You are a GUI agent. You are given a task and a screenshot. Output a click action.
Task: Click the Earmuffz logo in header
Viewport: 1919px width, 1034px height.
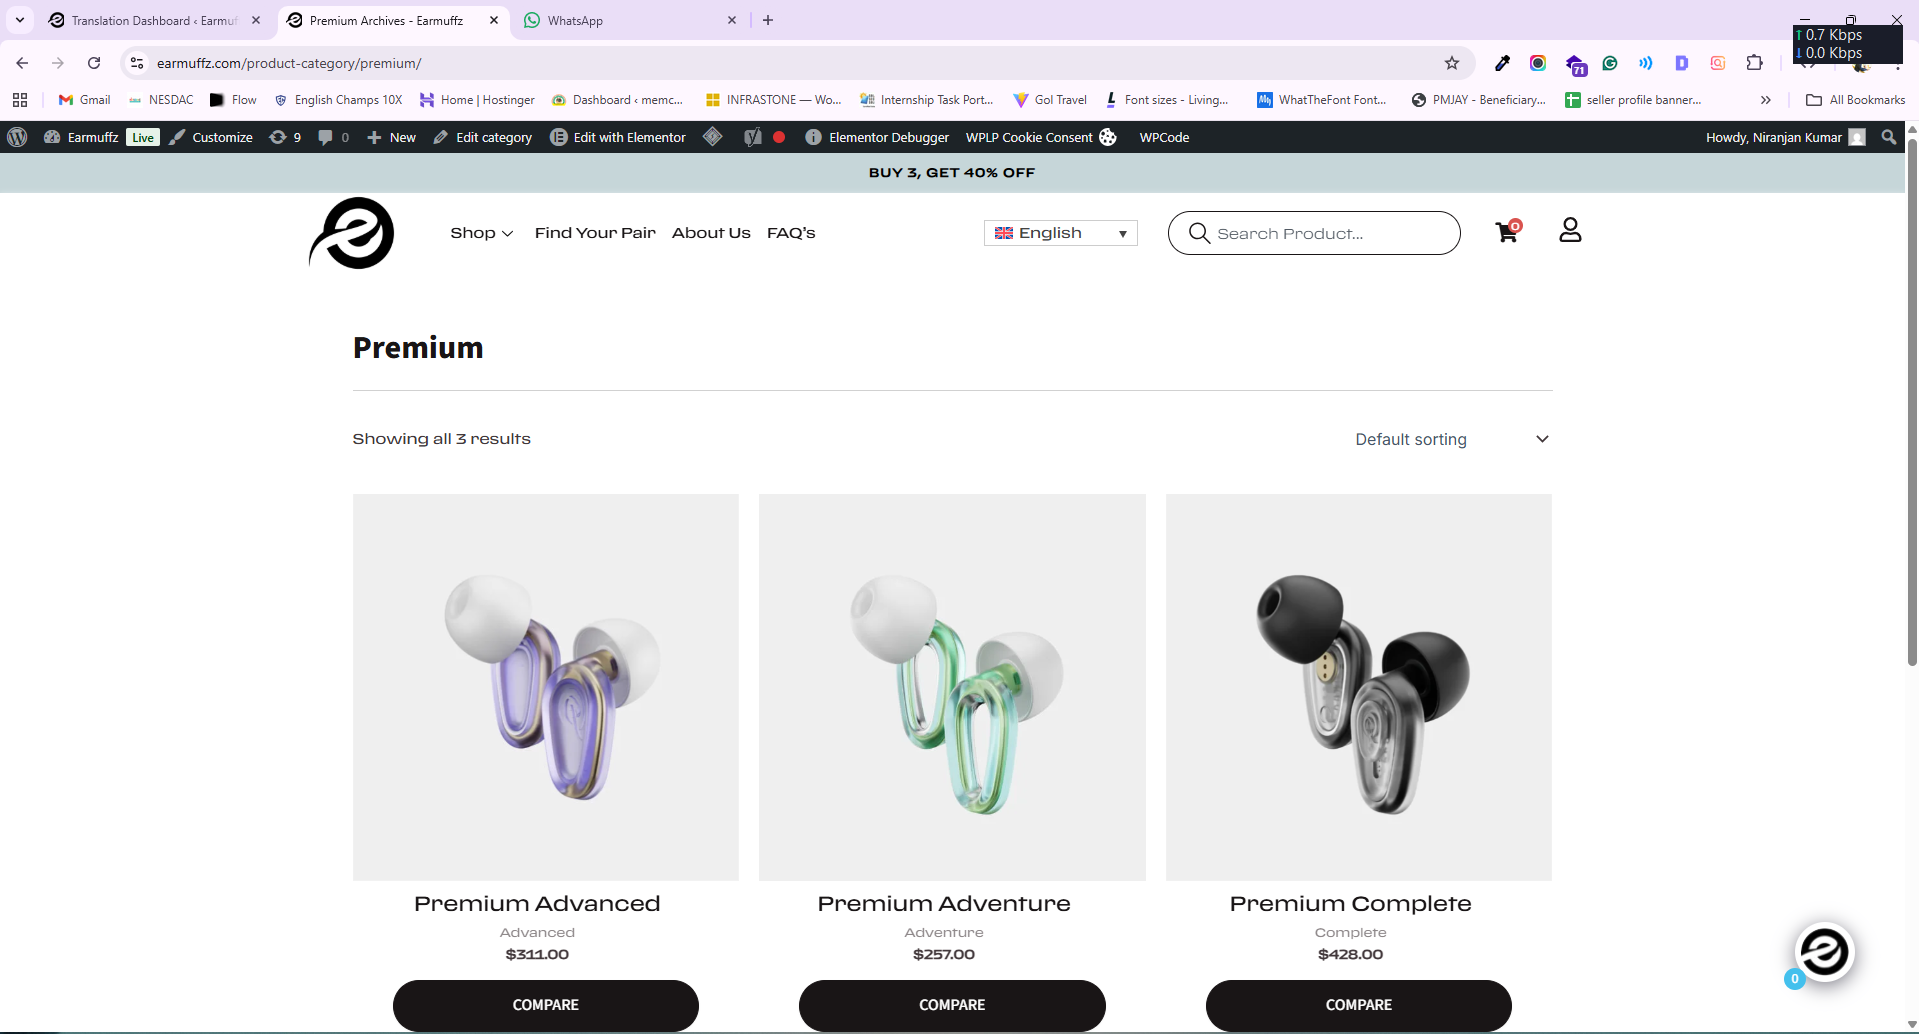click(352, 233)
